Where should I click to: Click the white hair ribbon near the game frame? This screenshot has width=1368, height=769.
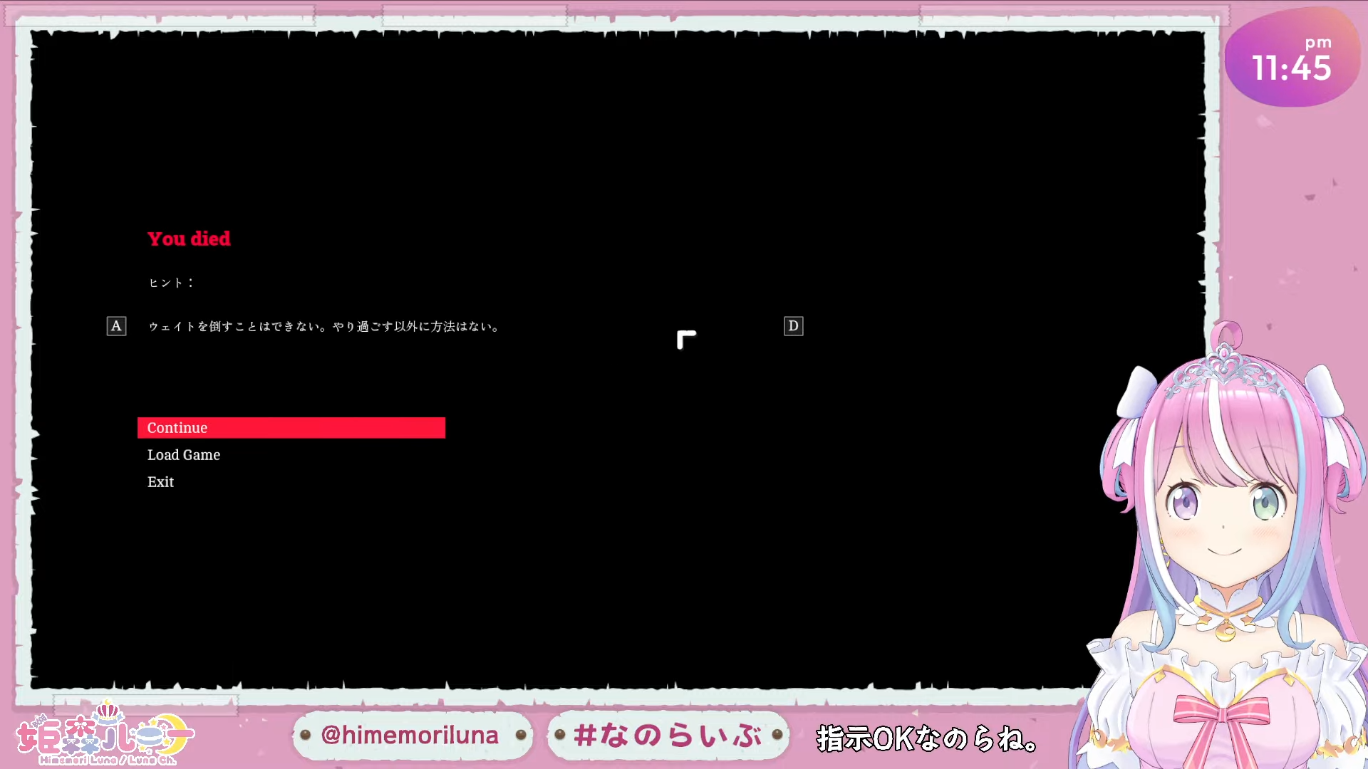coord(1141,392)
